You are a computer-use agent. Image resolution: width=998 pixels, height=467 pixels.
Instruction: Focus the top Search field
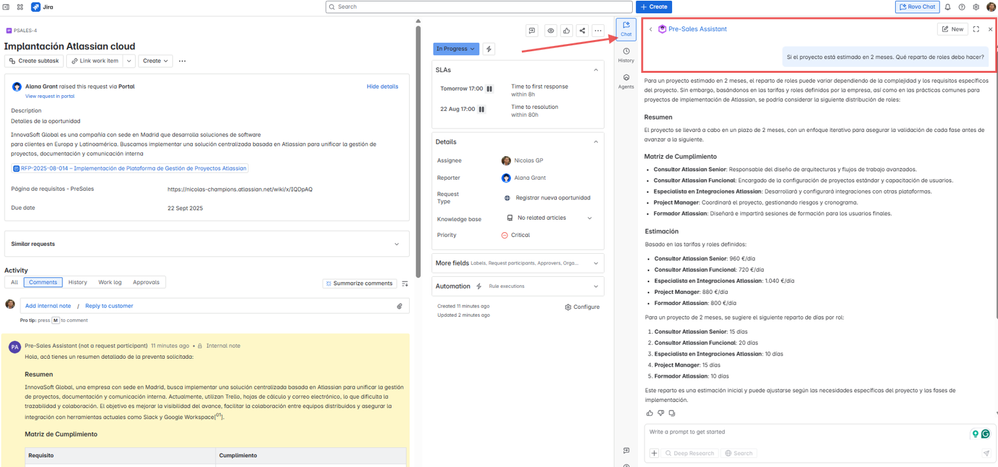tap(479, 7)
